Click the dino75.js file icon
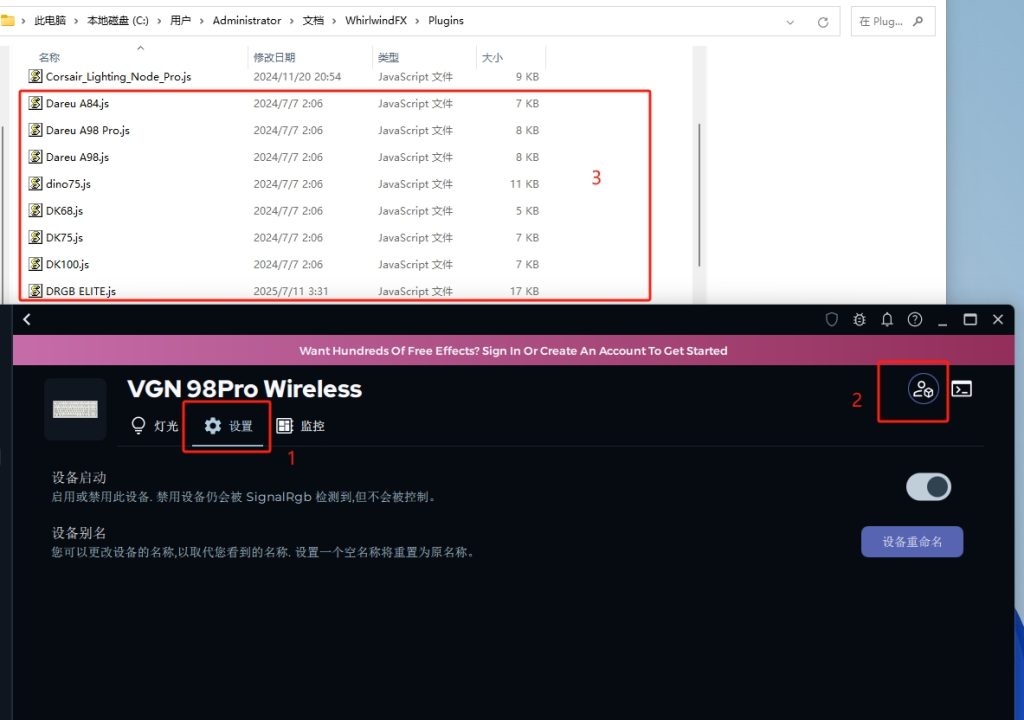 pos(35,184)
